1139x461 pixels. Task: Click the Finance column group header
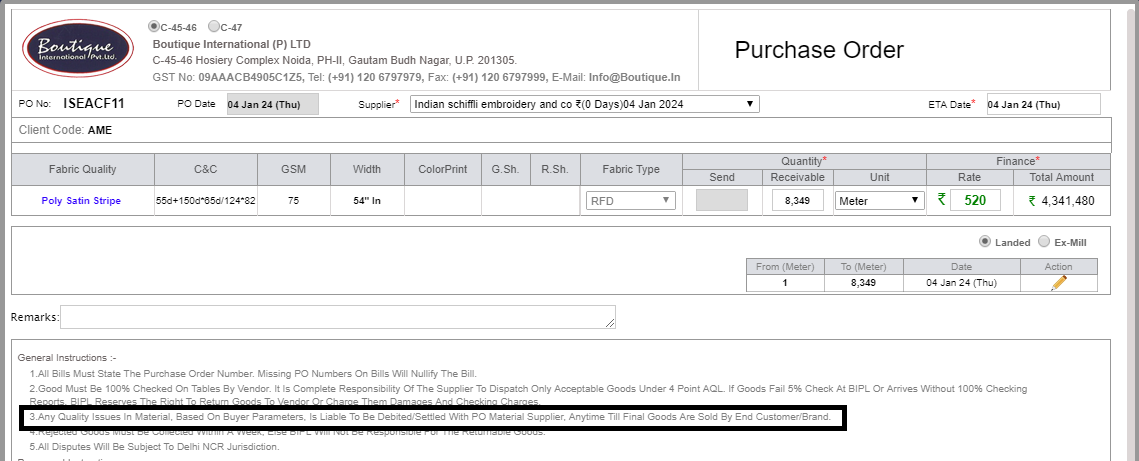[1018, 161]
